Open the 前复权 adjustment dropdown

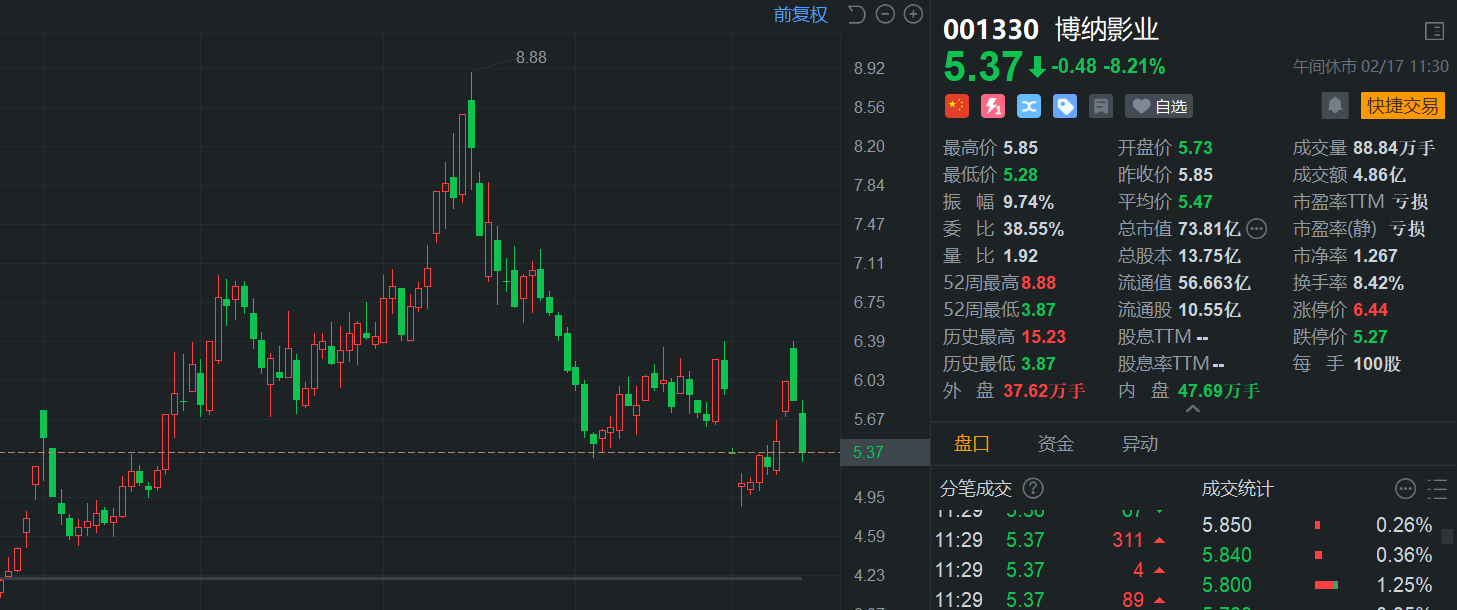(x=800, y=14)
